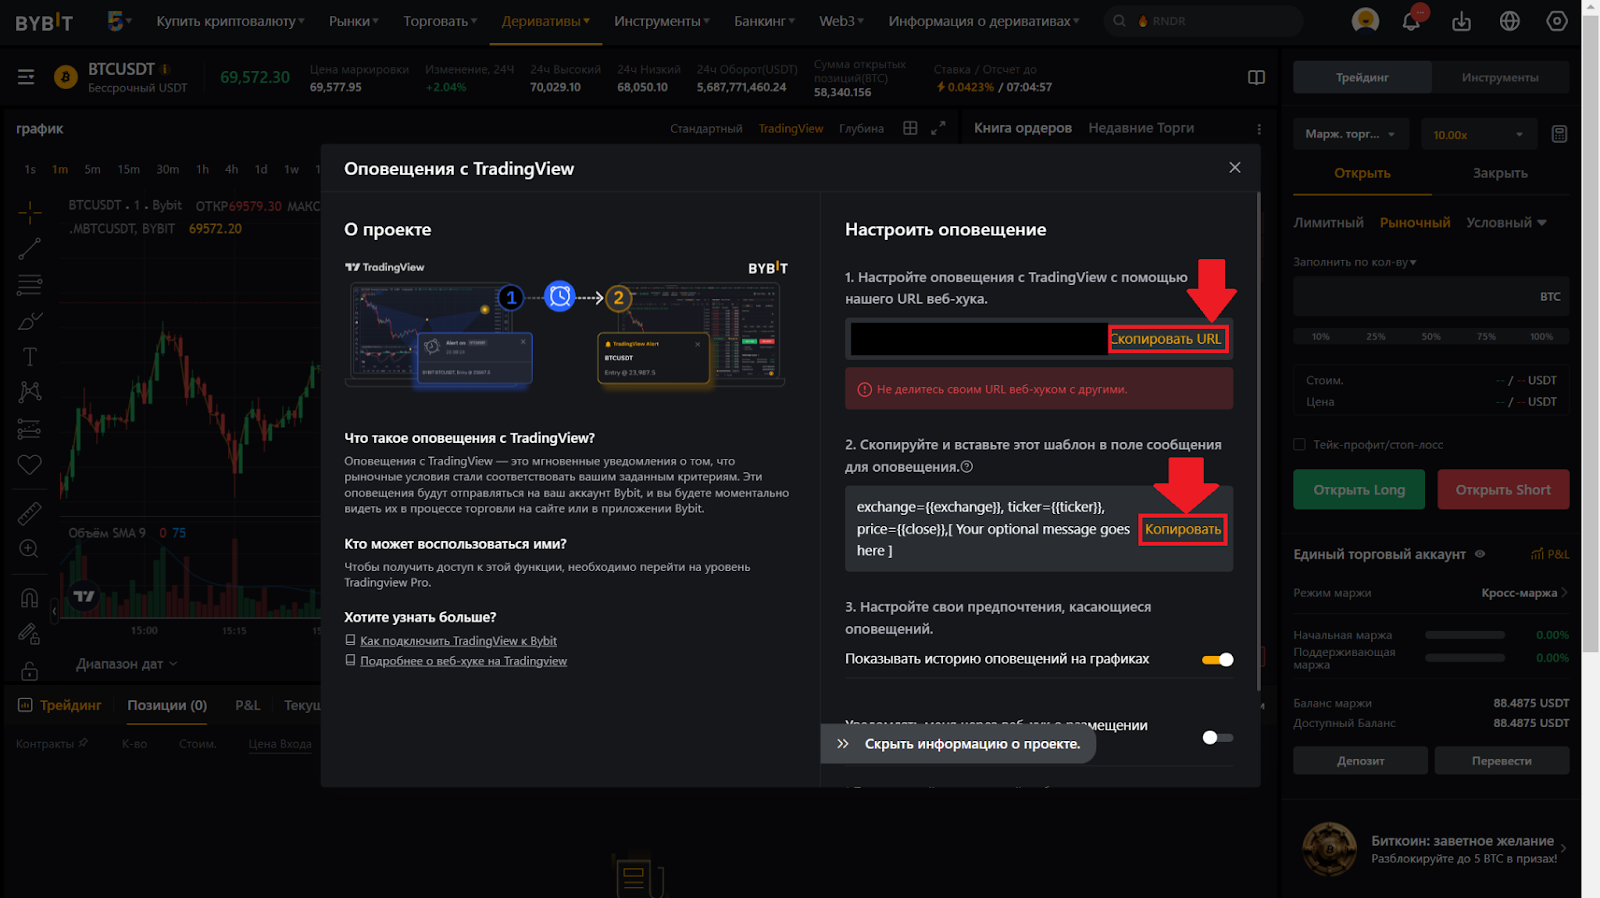Open Заполнить по кол-ву dropdown
The width and height of the screenshot is (1600, 898).
click(1355, 262)
